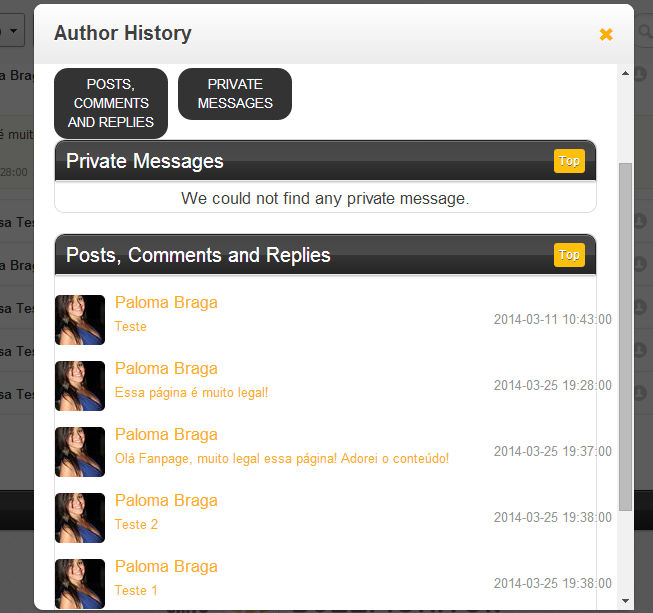Click Top button in Private Messages header
653x613 pixels.
click(569, 161)
